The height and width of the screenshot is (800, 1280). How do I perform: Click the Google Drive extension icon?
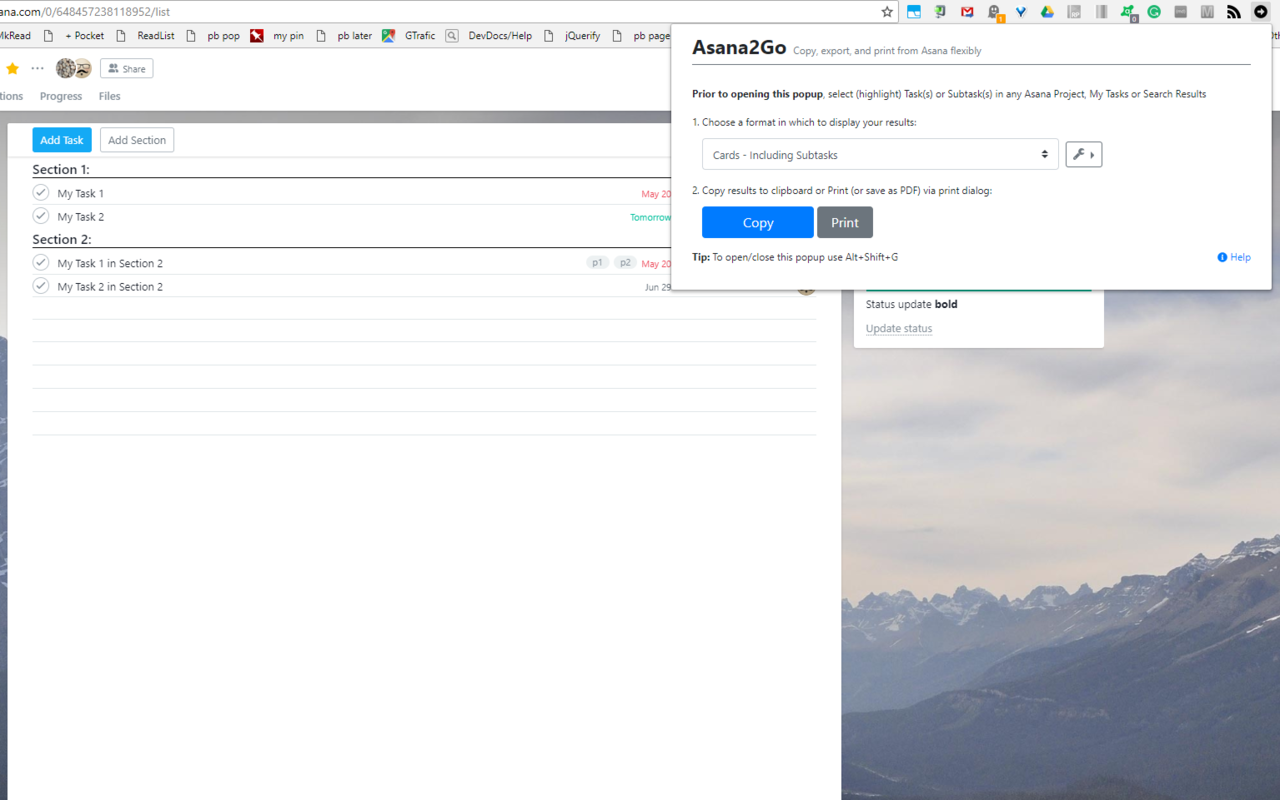(x=1046, y=11)
